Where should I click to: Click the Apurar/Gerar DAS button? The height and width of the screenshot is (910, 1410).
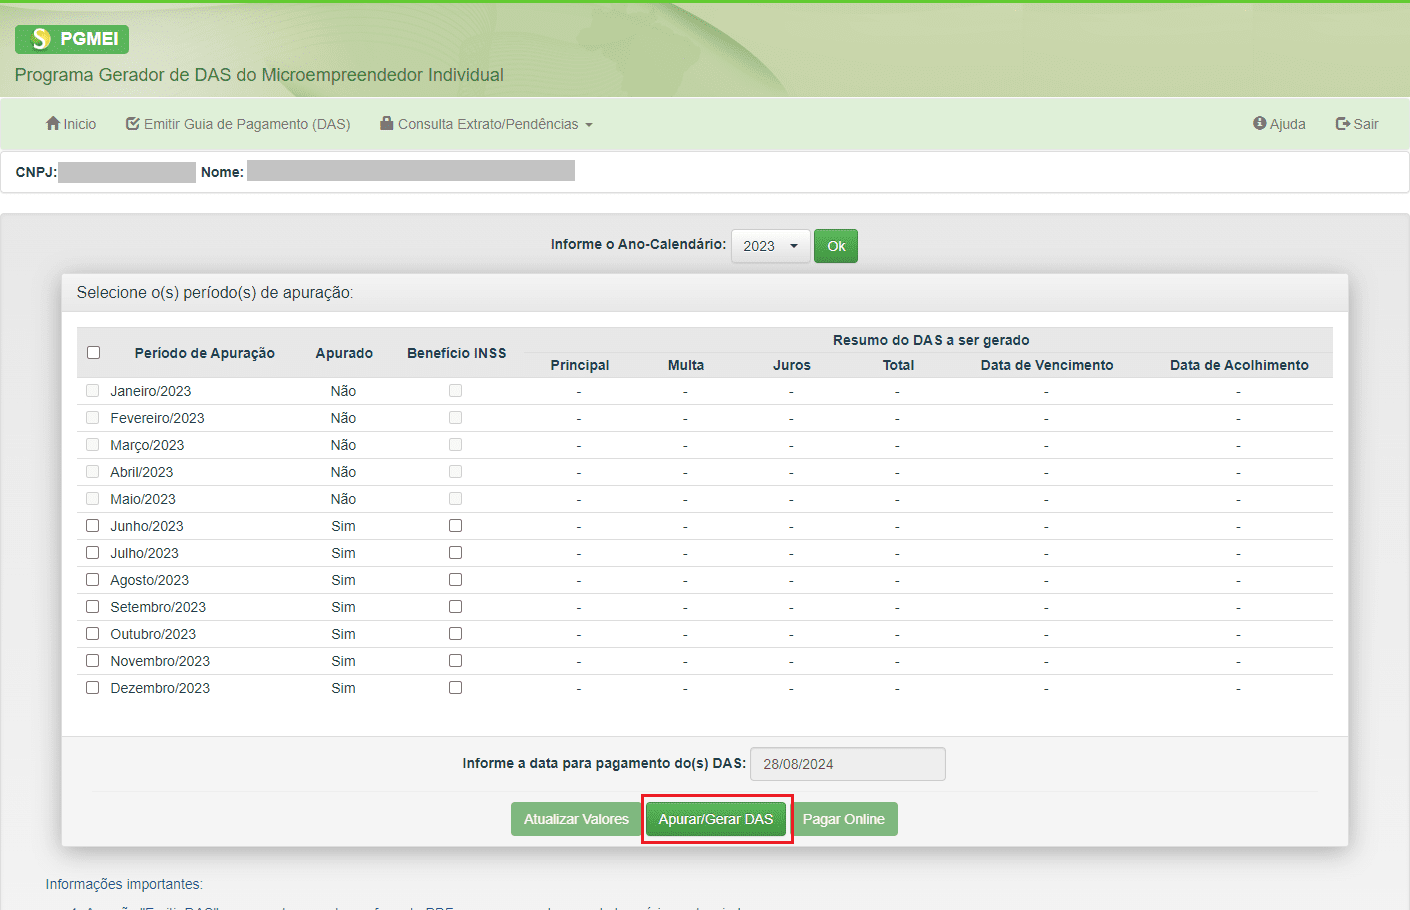(x=716, y=818)
